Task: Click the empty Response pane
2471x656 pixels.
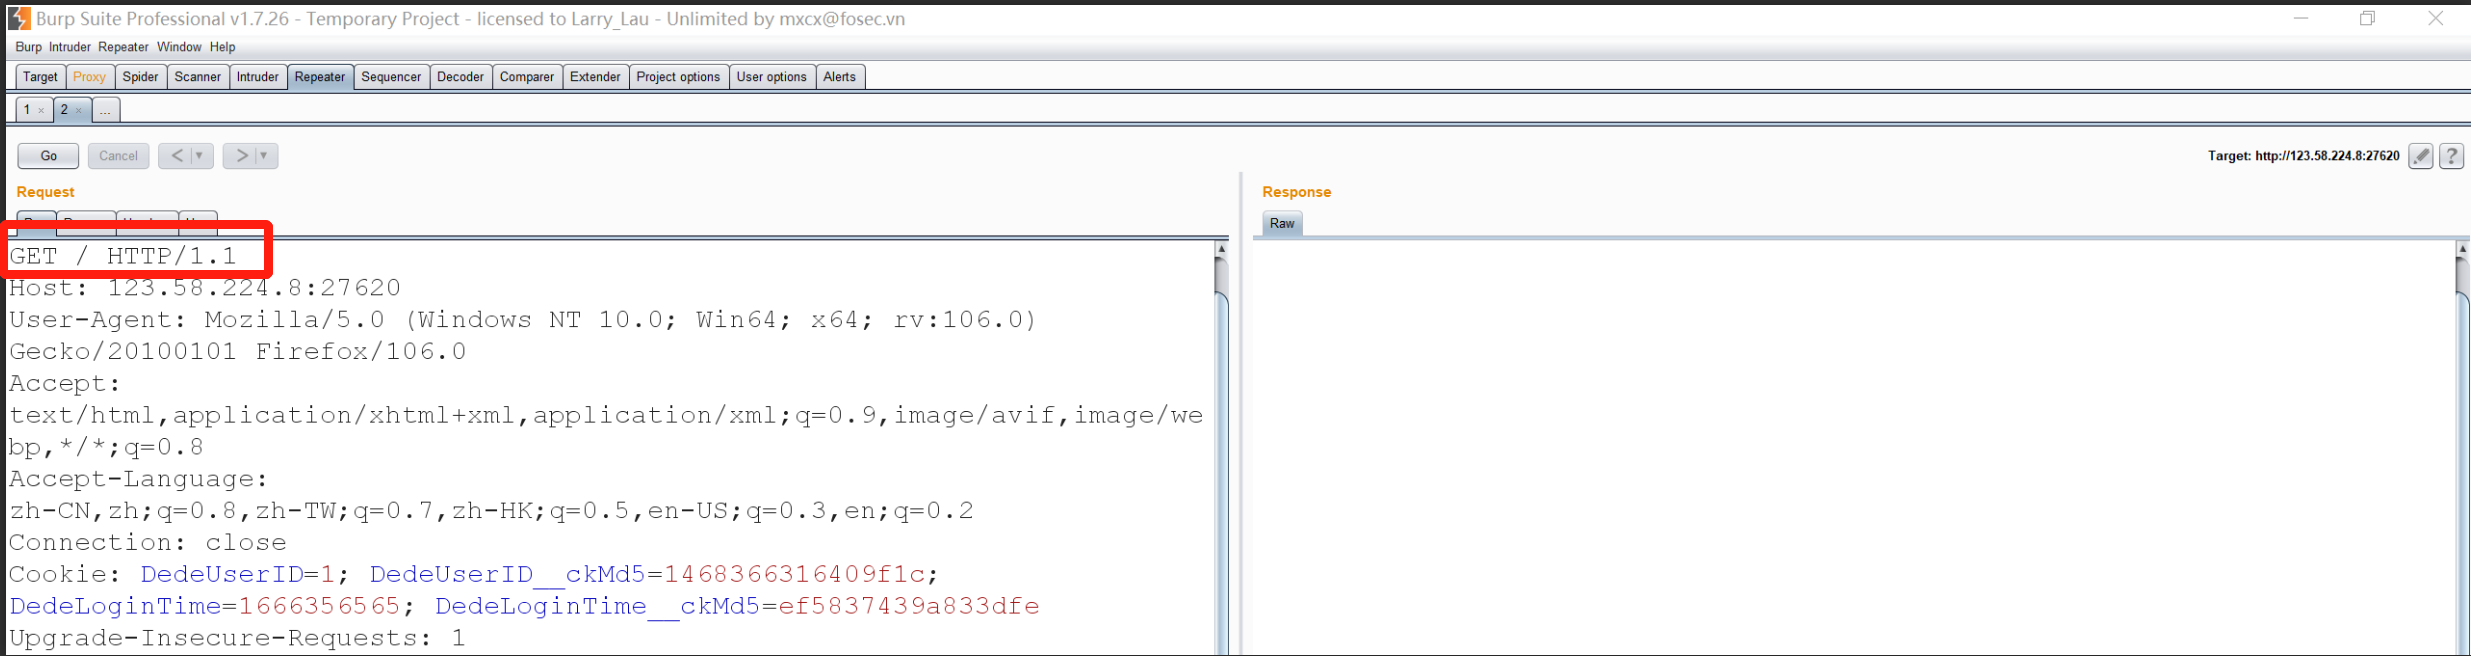Action: tap(1853, 448)
